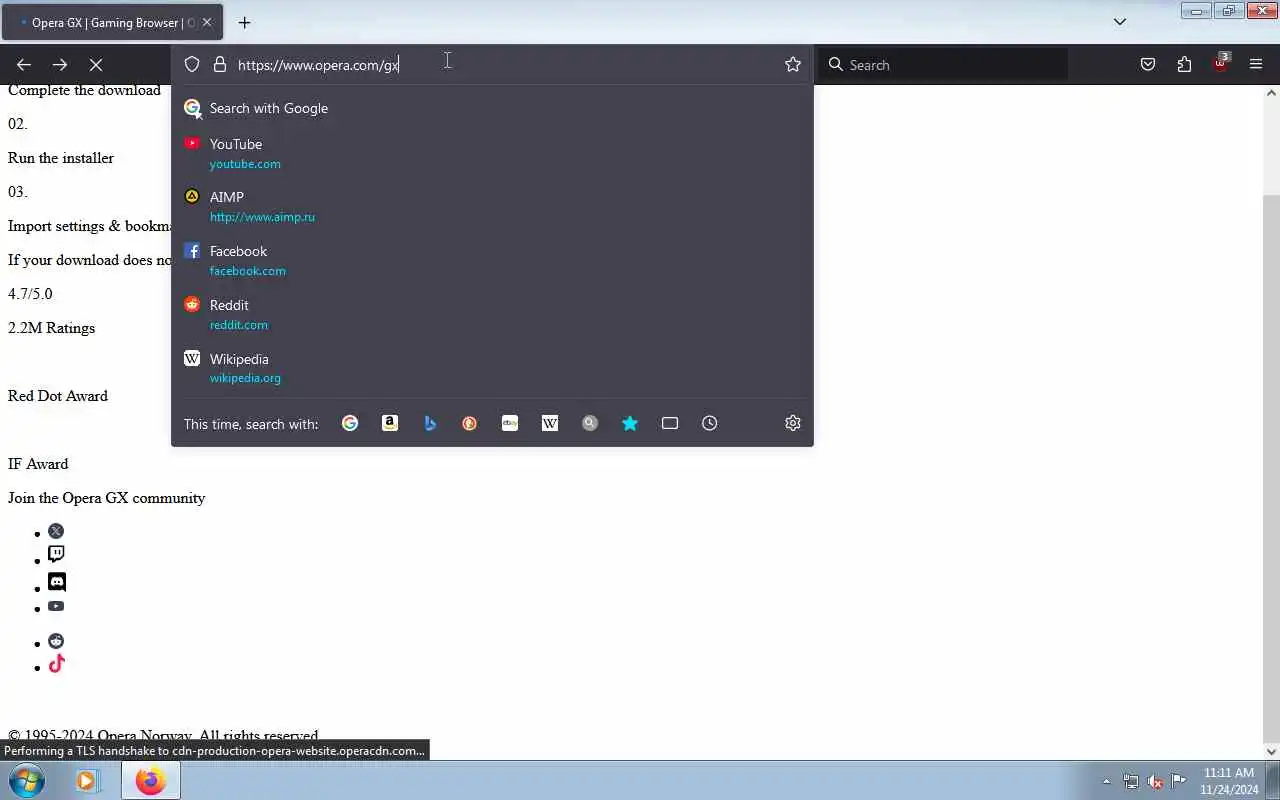This screenshot has height=800, width=1280.
Task: Open the Firefox application menu
Action: [1256, 65]
